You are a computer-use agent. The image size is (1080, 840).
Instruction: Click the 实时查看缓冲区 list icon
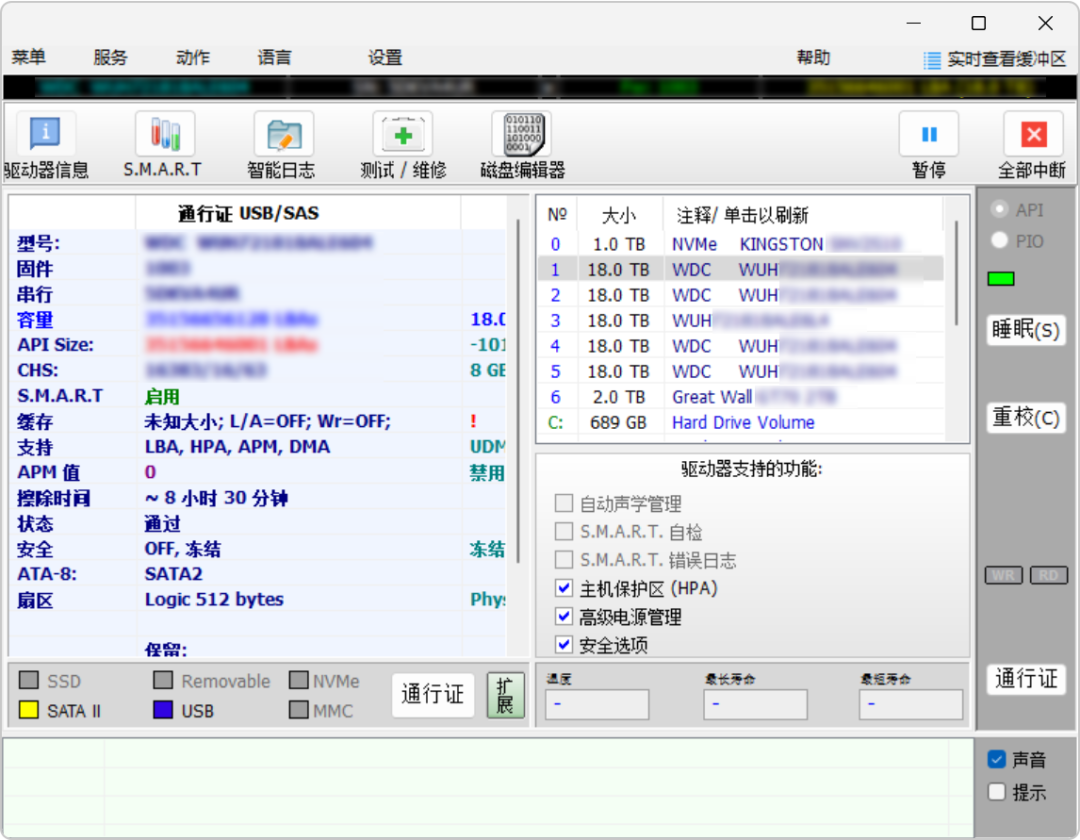[x=932, y=61]
